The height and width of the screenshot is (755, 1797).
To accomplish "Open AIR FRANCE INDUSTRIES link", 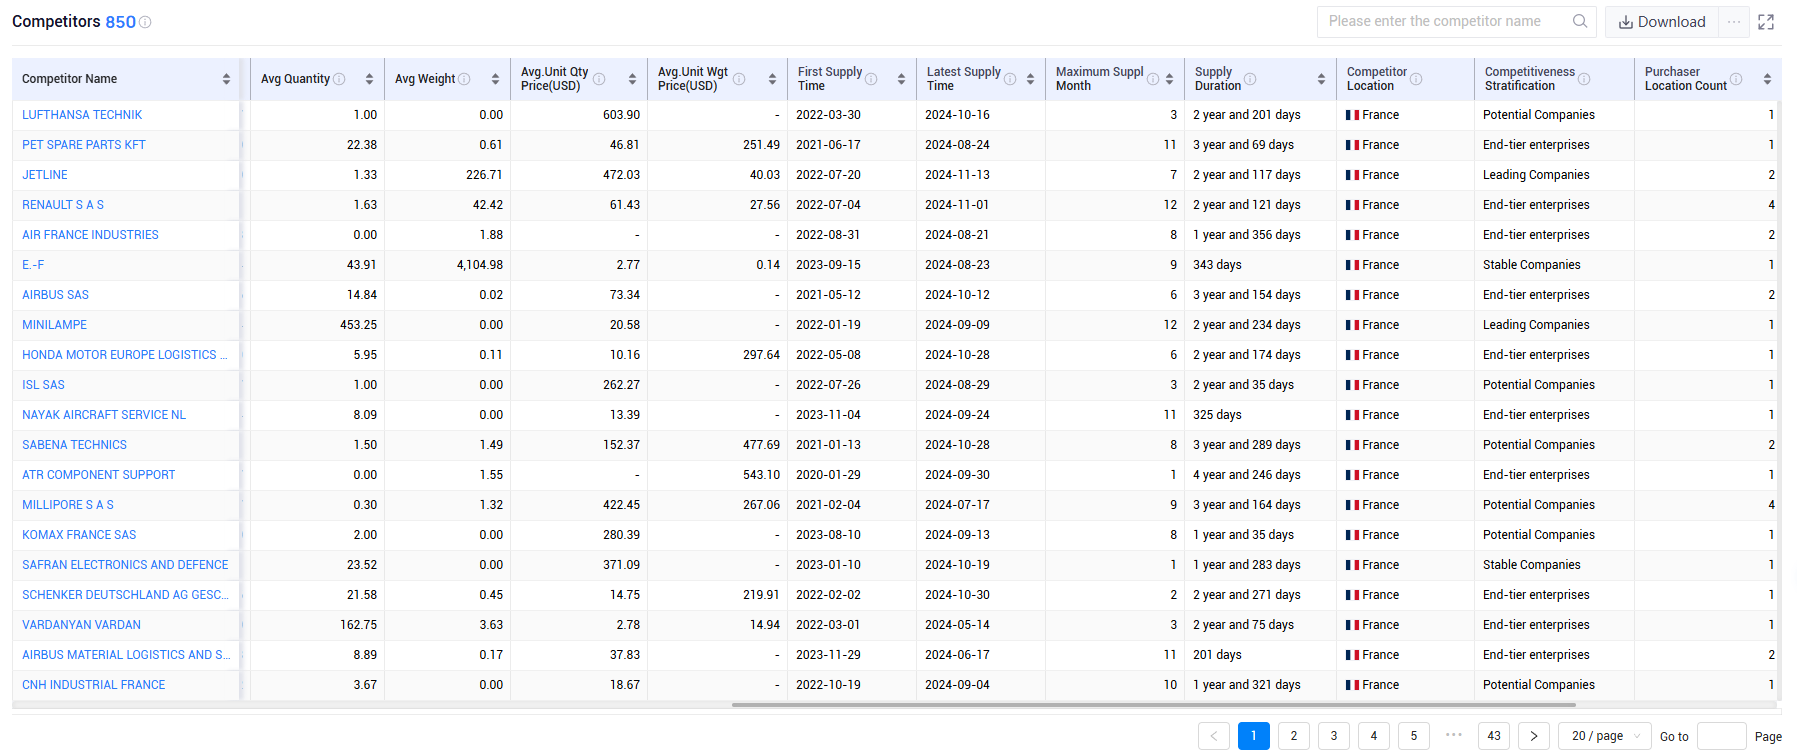I will pyautogui.click(x=90, y=235).
